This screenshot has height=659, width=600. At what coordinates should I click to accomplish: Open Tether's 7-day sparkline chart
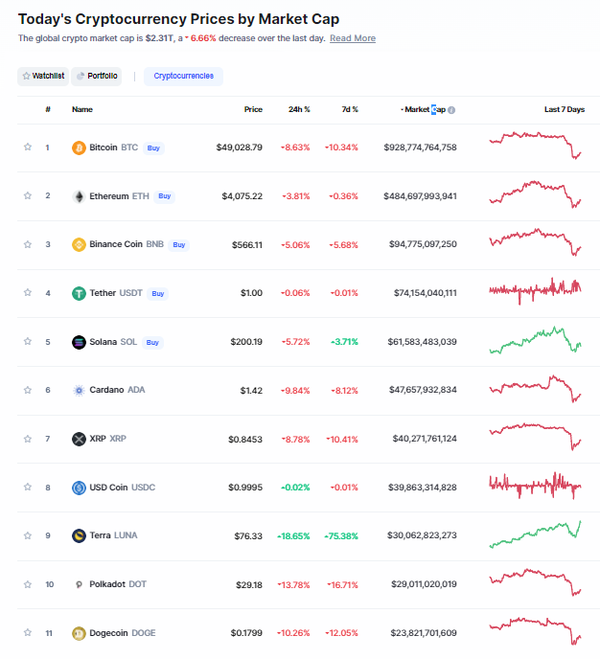[x=535, y=291]
